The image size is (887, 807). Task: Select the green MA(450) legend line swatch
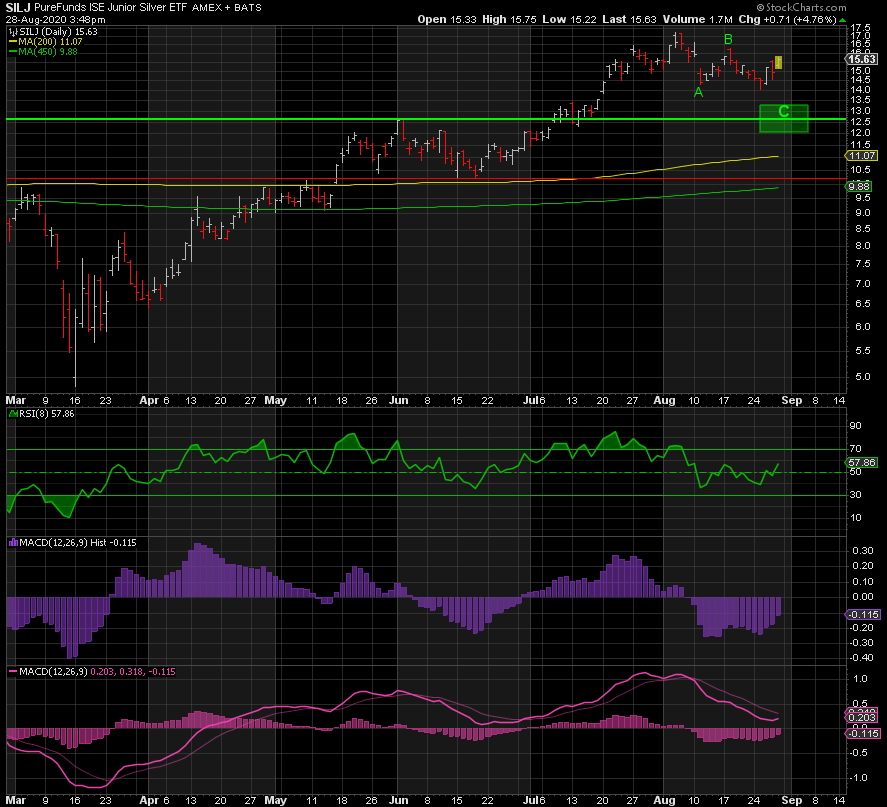[13, 51]
